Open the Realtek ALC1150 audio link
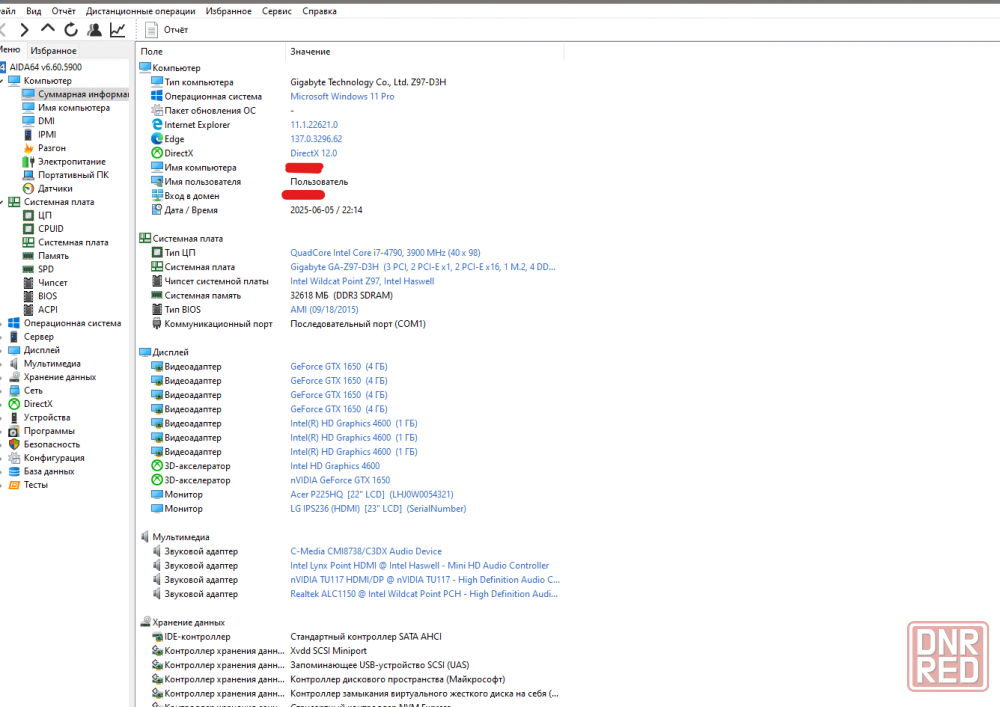 (x=424, y=594)
